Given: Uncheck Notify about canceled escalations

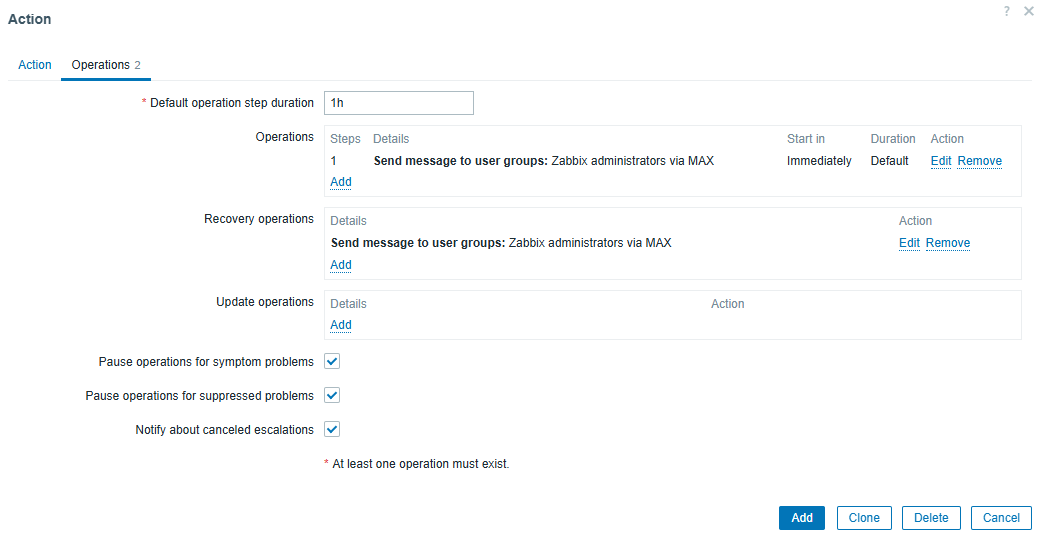Looking at the screenshot, I should (x=332, y=429).
